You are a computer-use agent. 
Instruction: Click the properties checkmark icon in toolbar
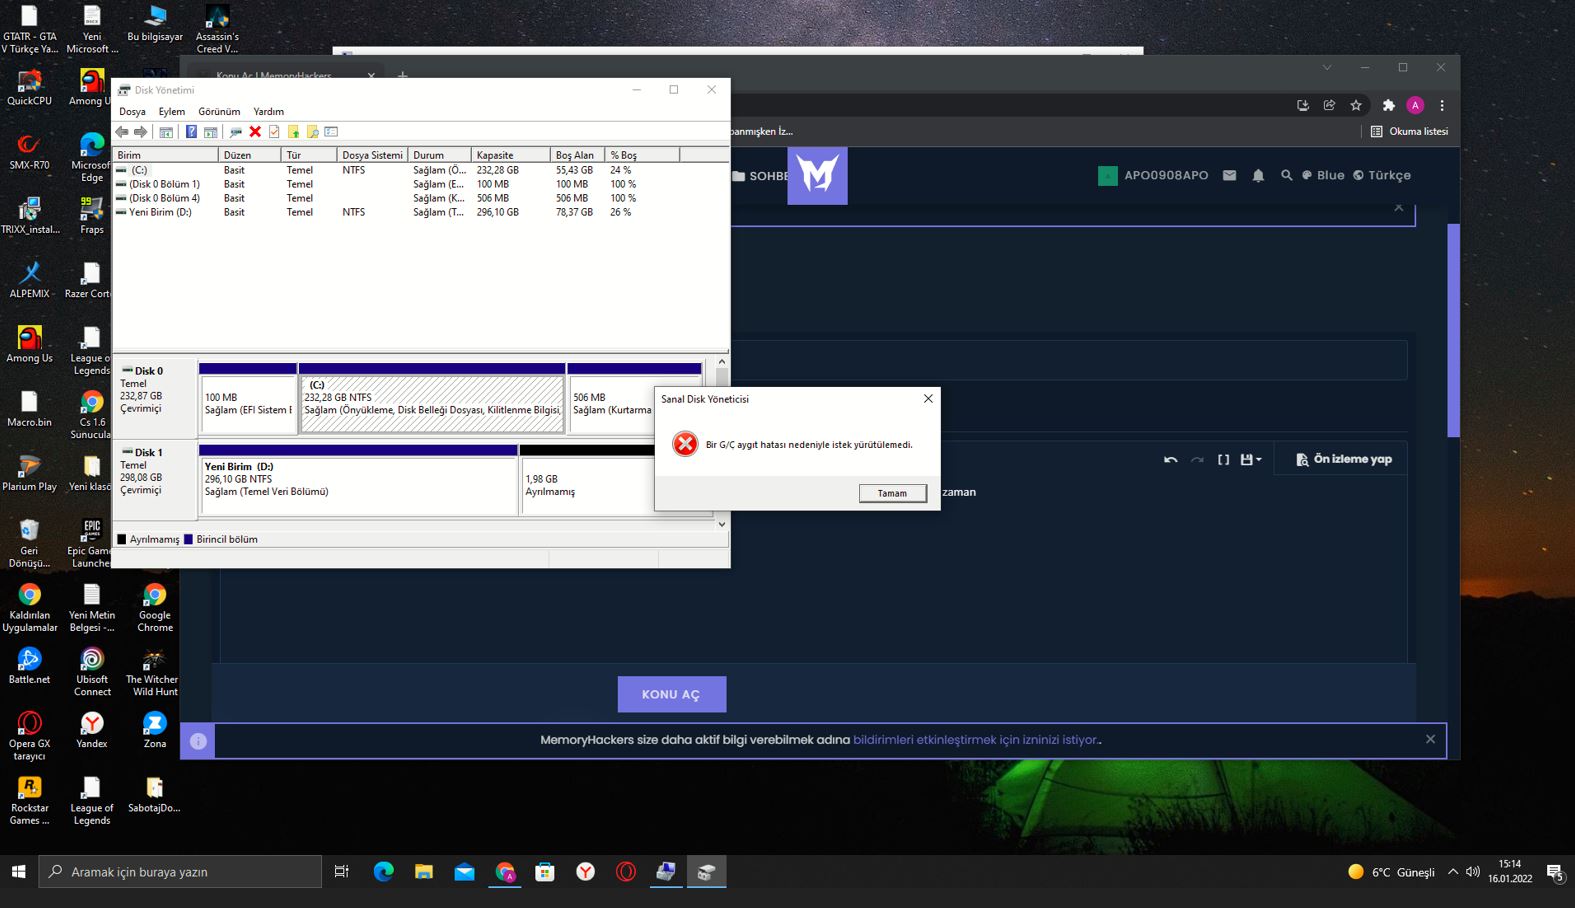click(x=274, y=132)
